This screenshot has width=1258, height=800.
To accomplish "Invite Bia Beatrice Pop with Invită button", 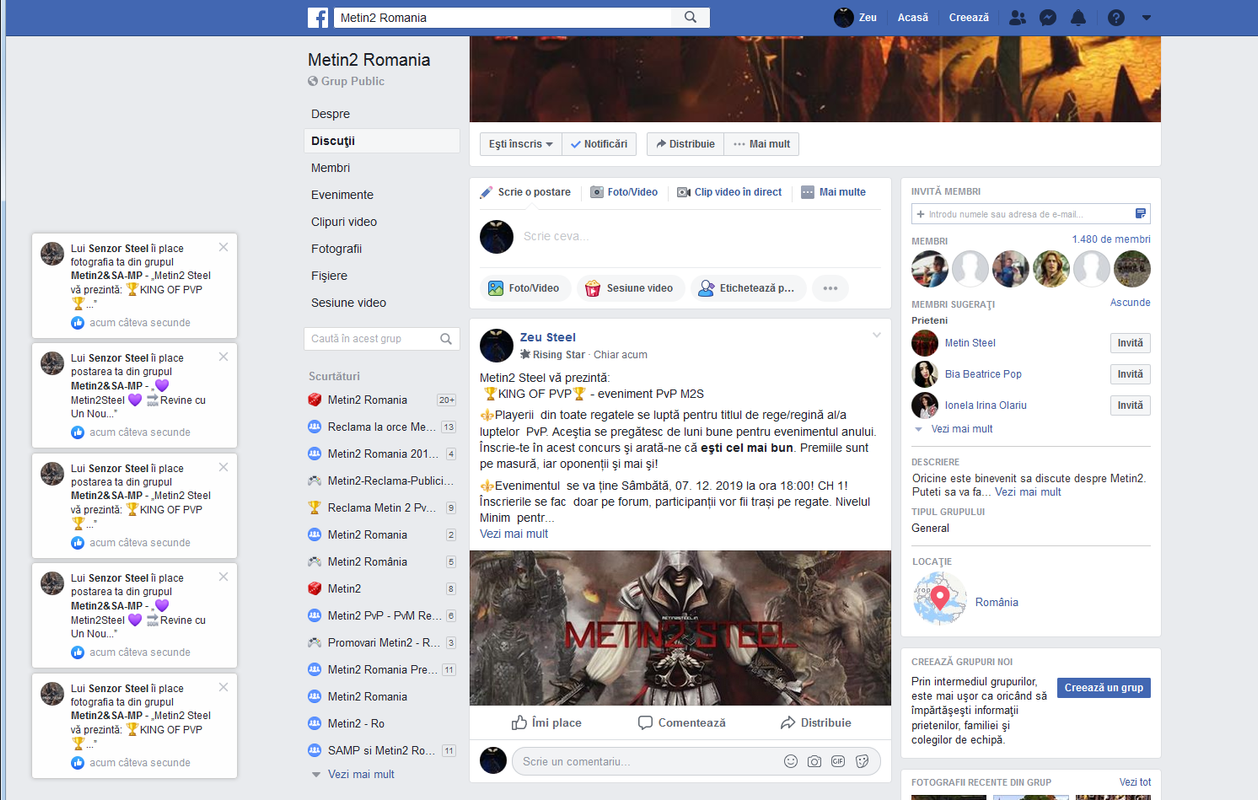I will point(1130,374).
